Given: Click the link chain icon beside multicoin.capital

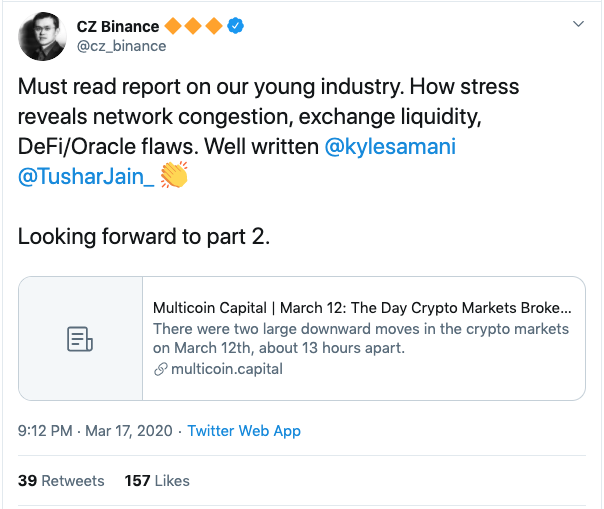Looking at the screenshot, I should pyautogui.click(x=160, y=369).
